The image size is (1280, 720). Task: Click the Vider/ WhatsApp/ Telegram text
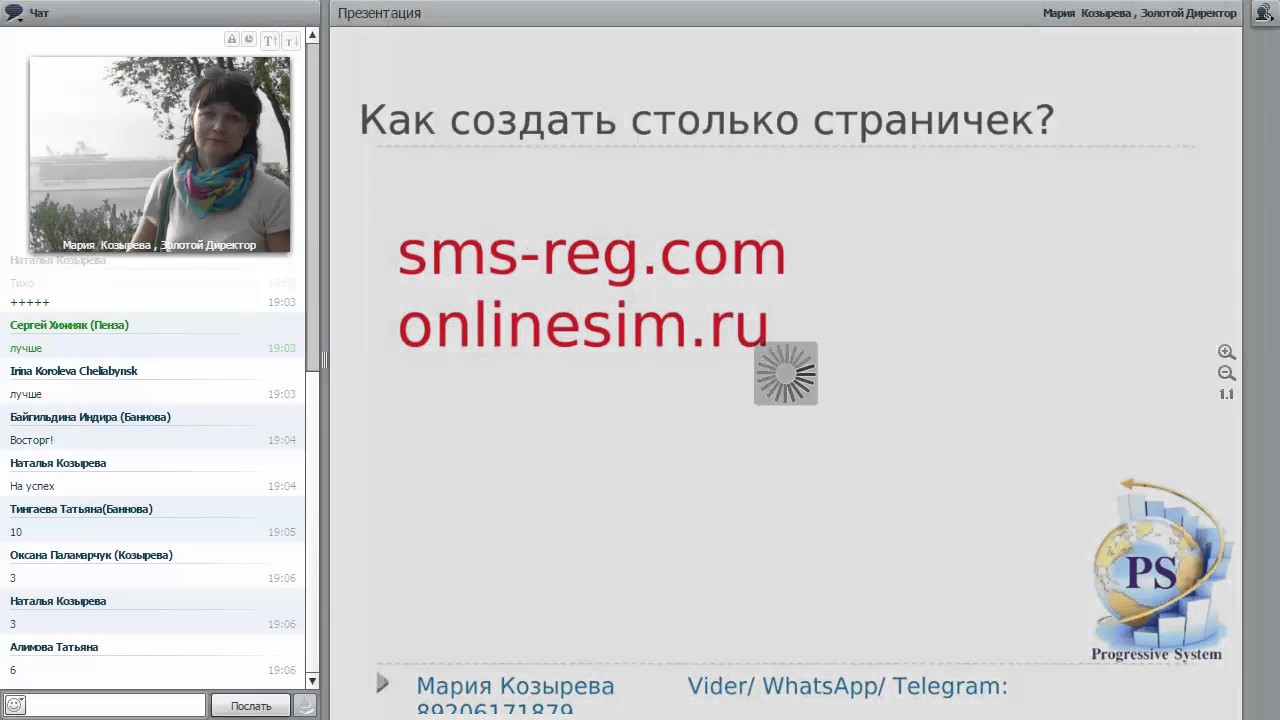(847, 686)
